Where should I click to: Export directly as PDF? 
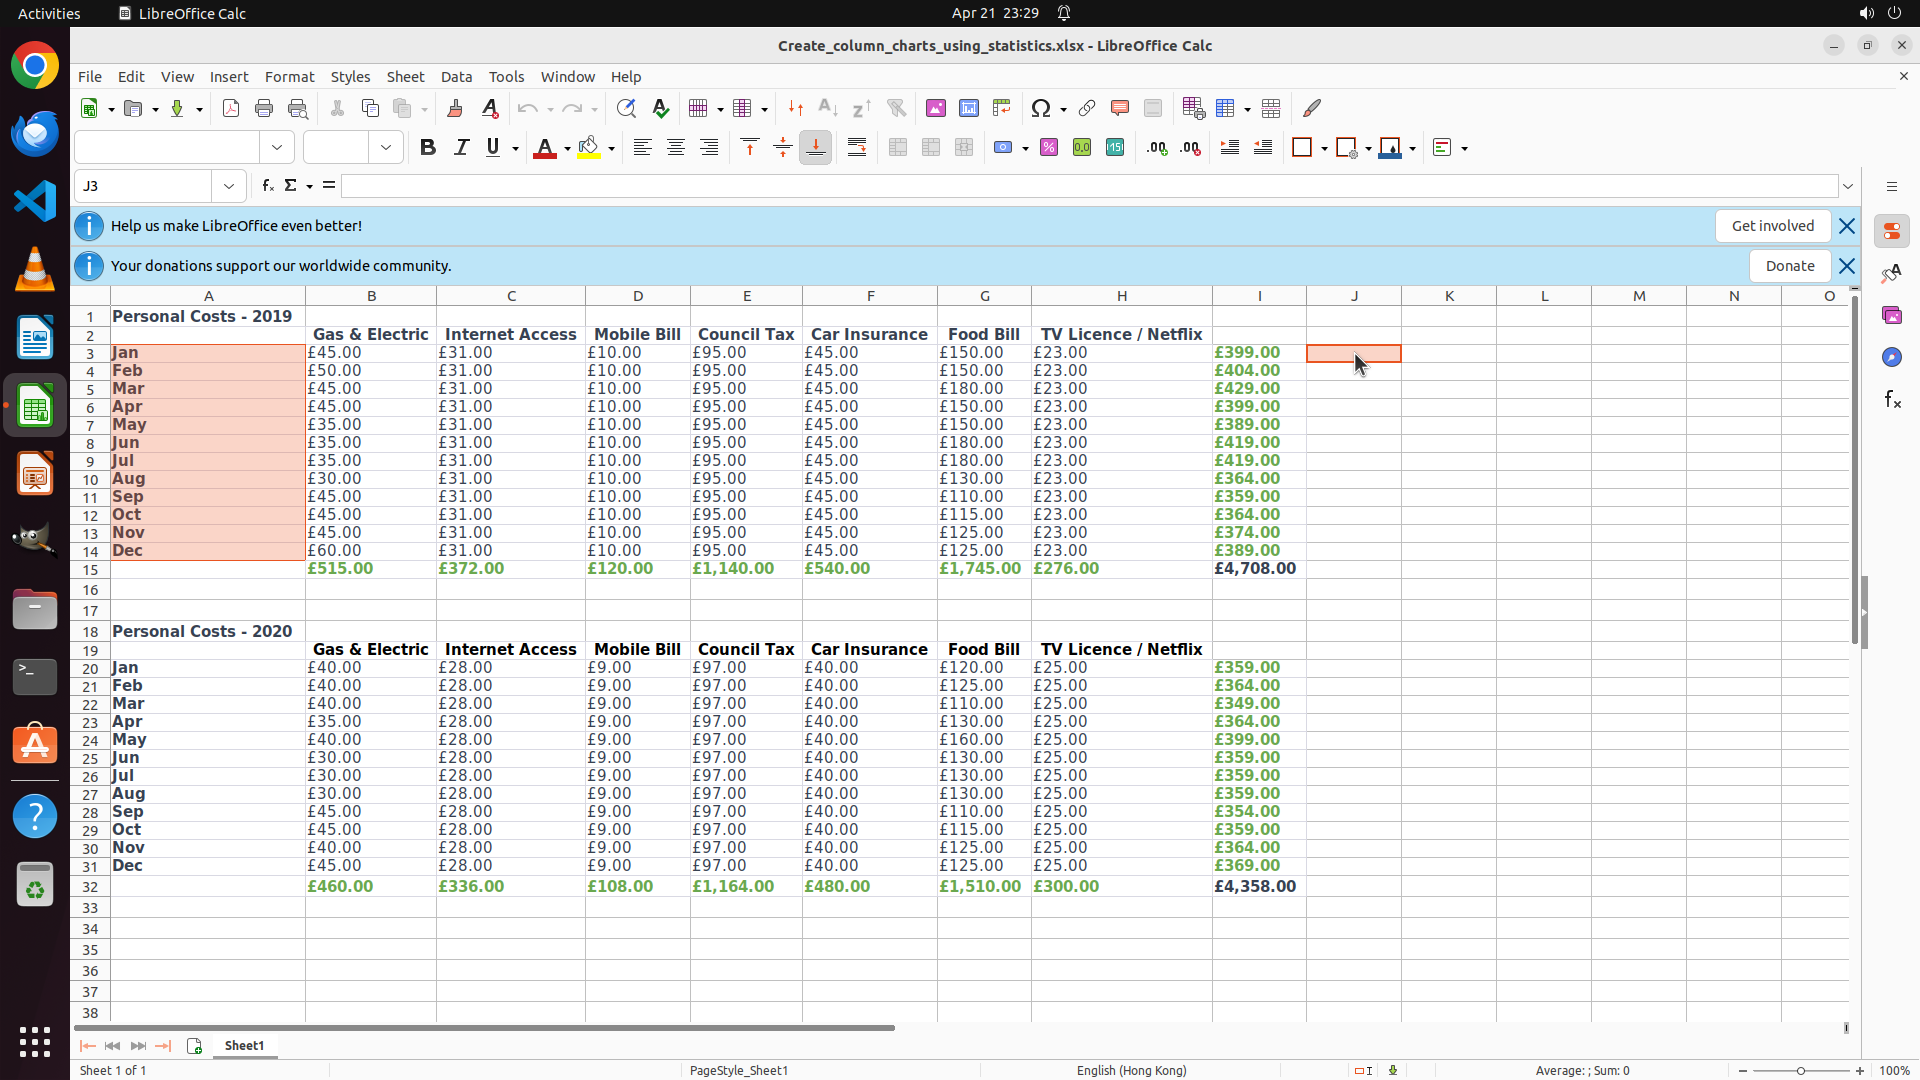tap(231, 108)
